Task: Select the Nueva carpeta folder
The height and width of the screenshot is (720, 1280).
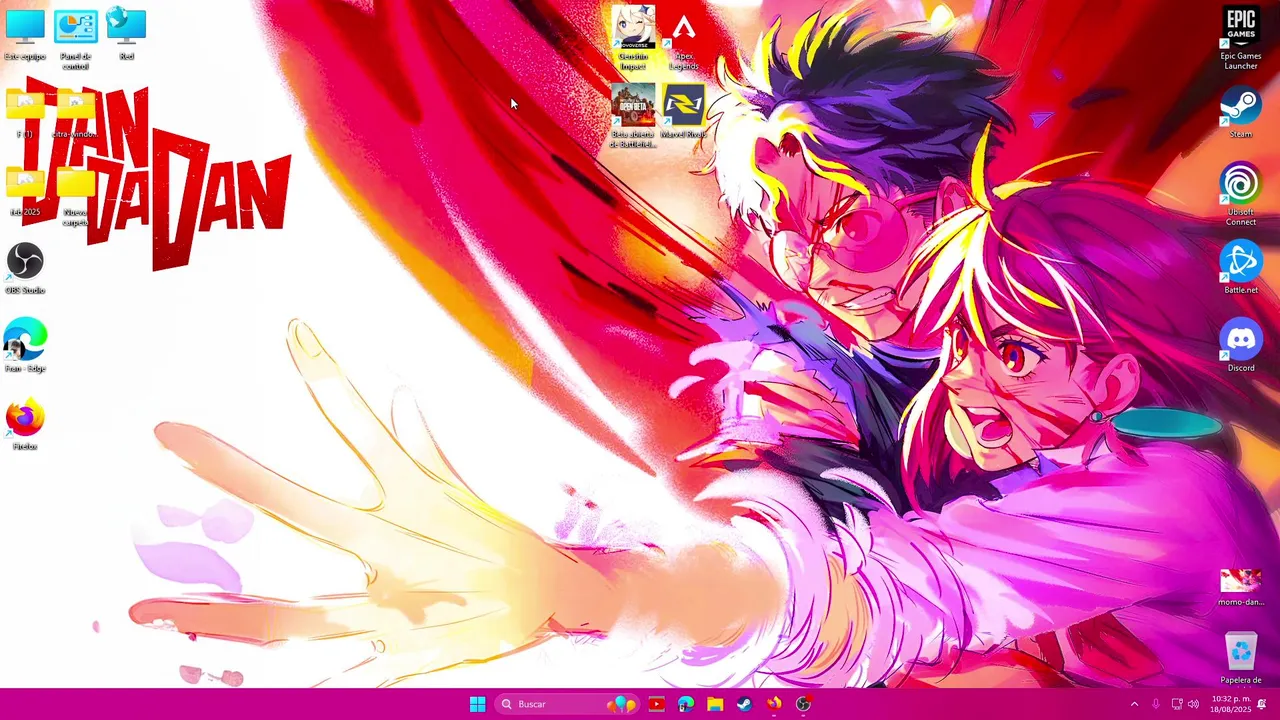Action: coord(75,196)
